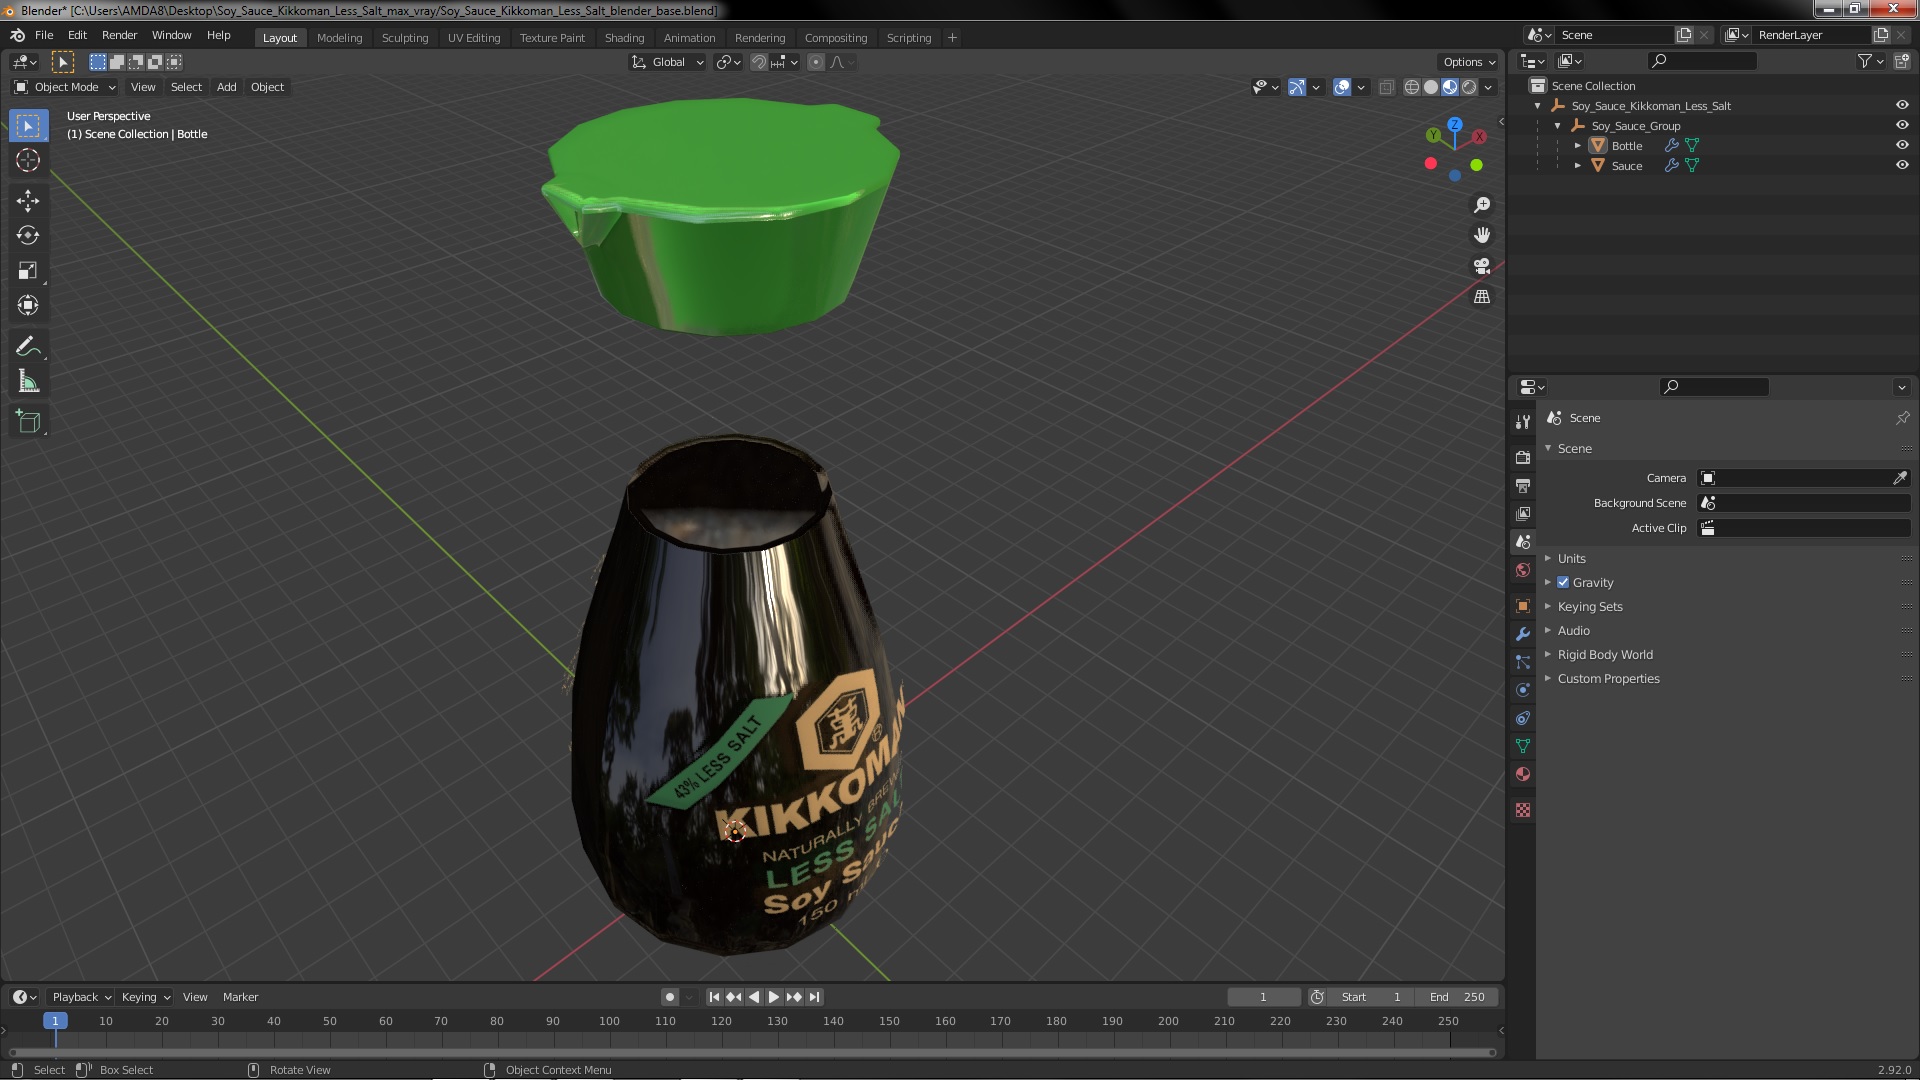
Task: Activate the Scale tool
Action: 28,270
